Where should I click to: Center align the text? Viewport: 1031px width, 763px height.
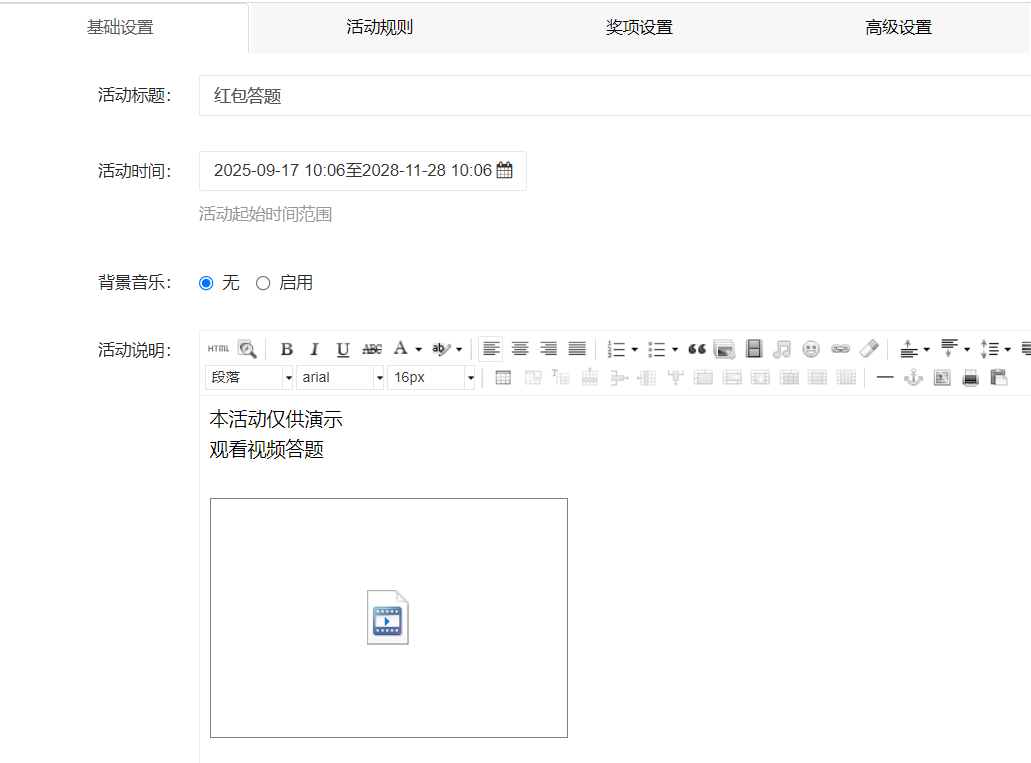(520, 349)
